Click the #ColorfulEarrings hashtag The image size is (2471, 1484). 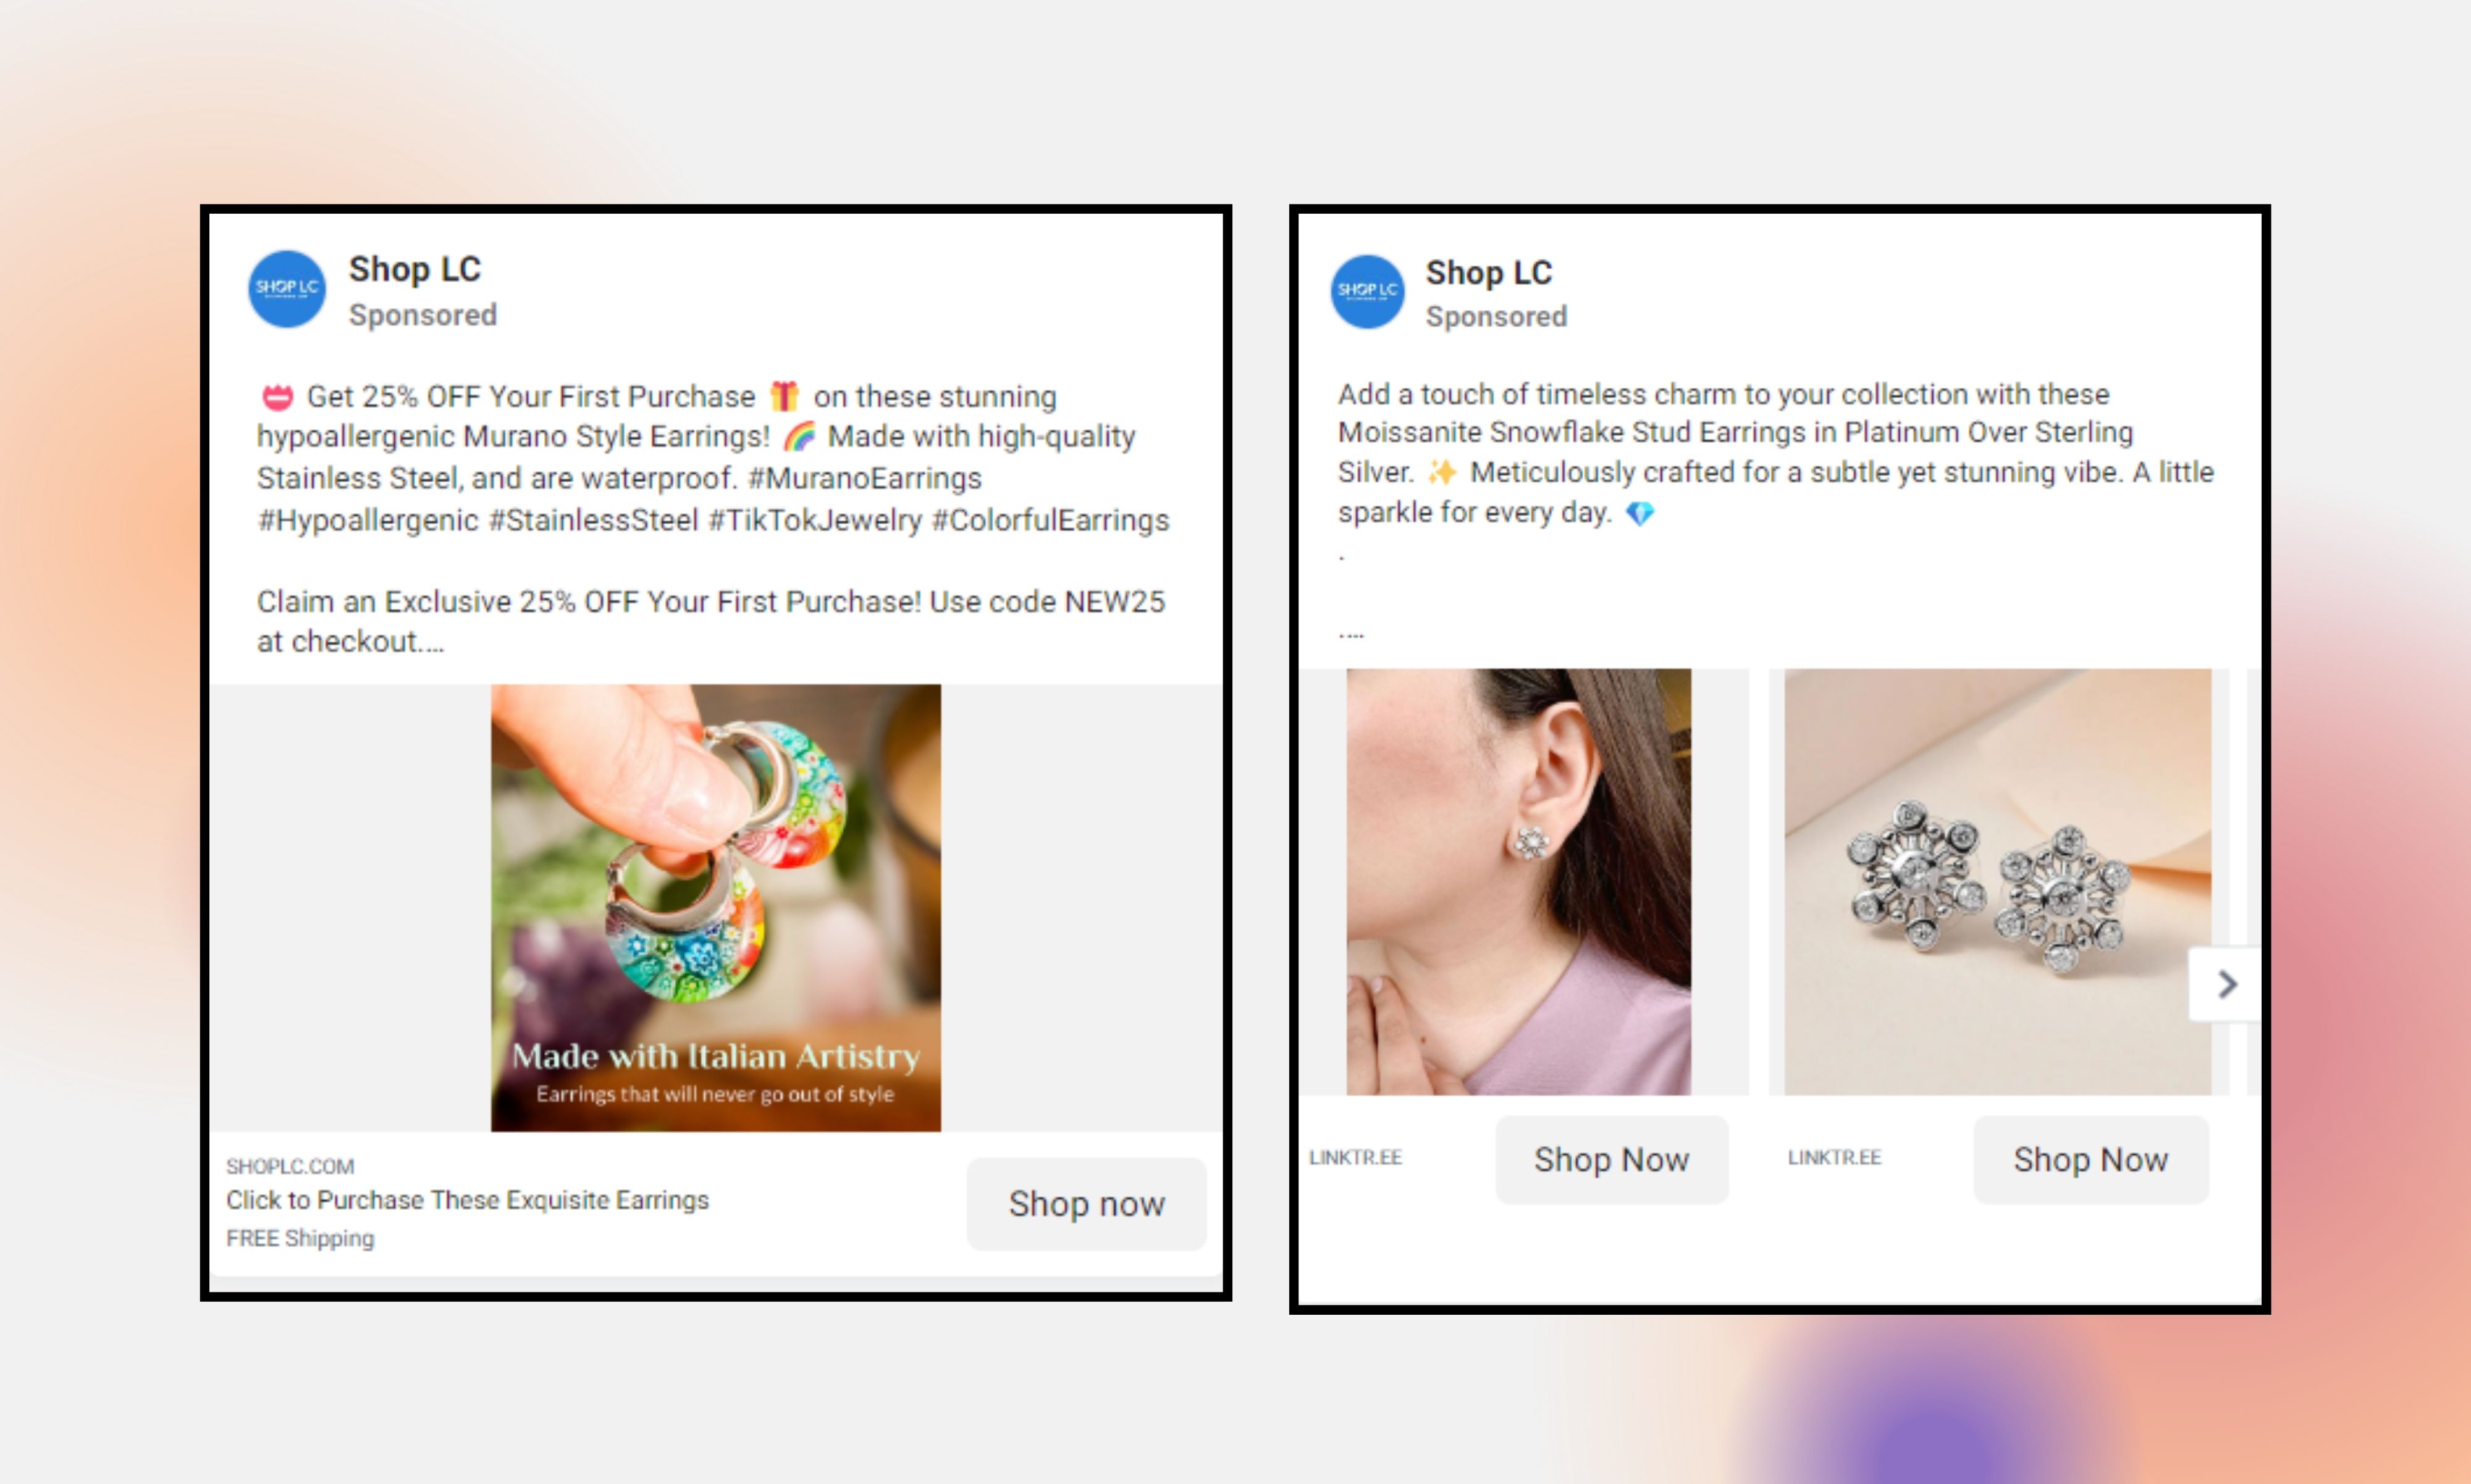(x=1050, y=520)
